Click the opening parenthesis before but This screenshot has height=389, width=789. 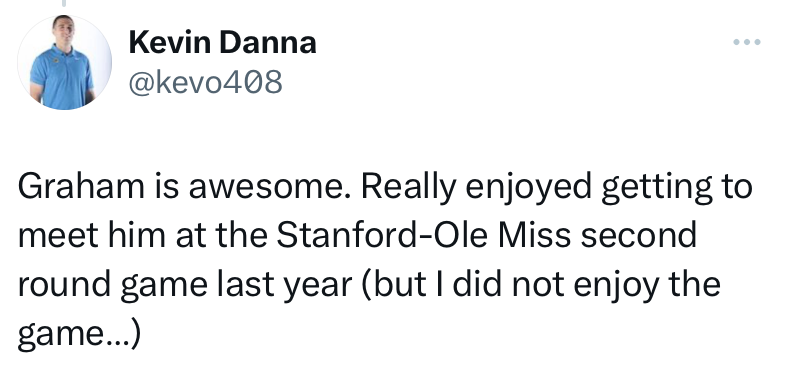366,285
